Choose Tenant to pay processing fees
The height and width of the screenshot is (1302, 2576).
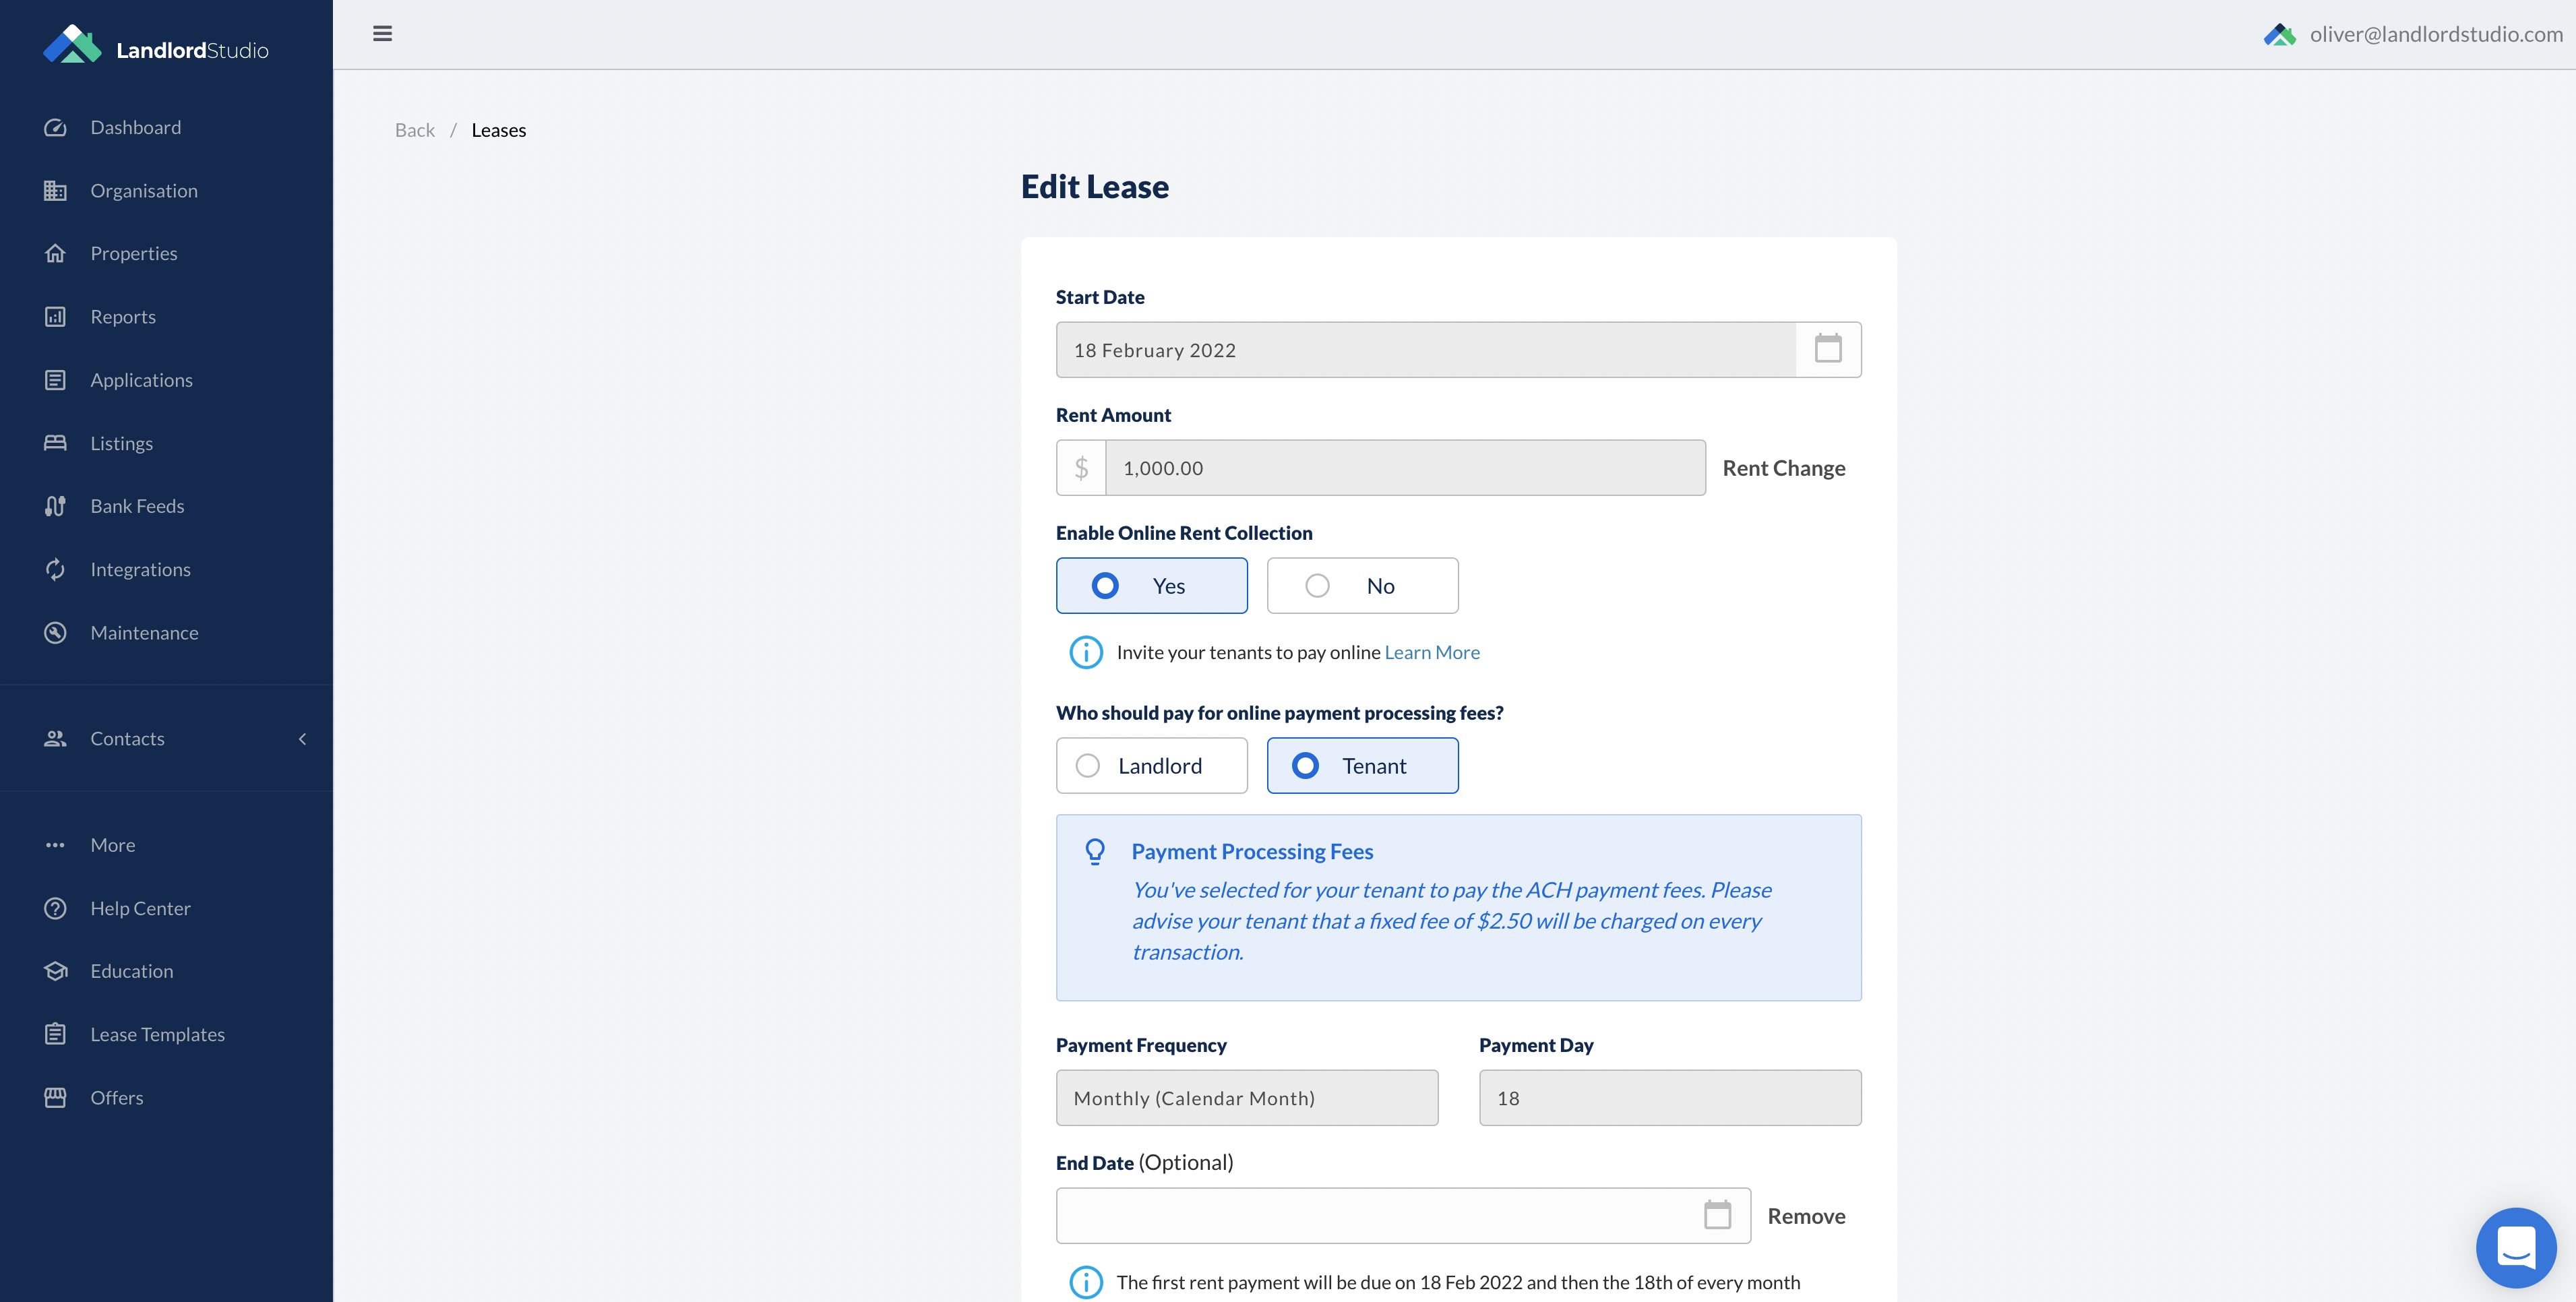(1362, 765)
